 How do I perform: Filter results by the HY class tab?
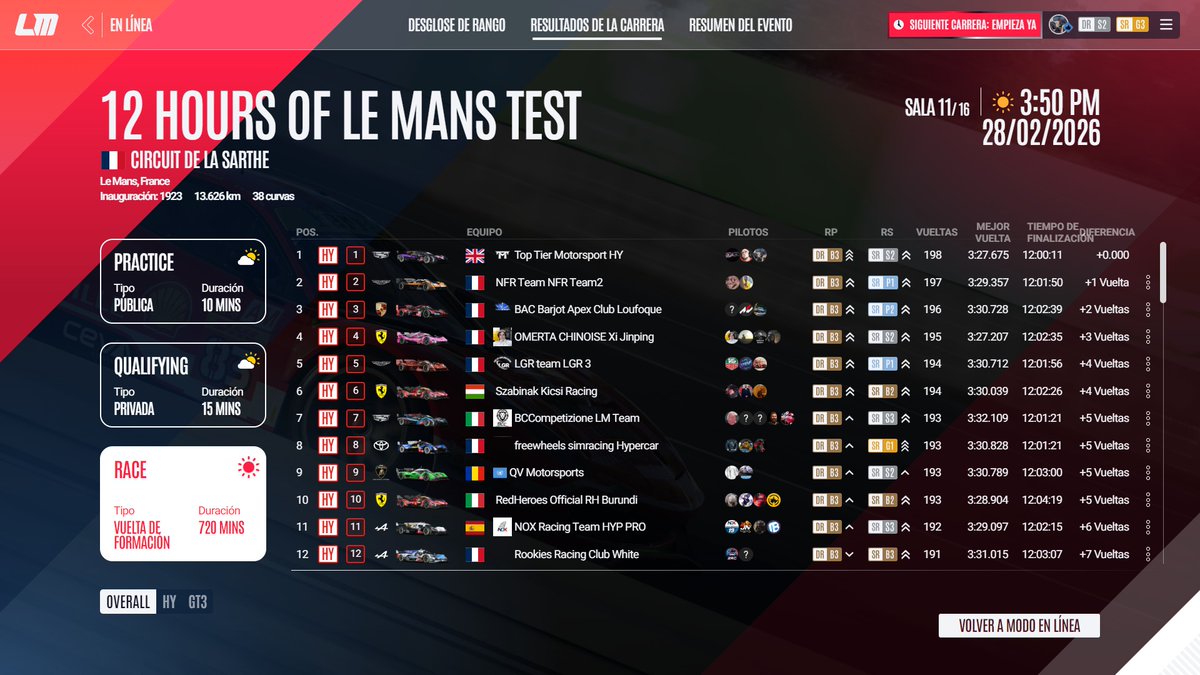coord(169,602)
